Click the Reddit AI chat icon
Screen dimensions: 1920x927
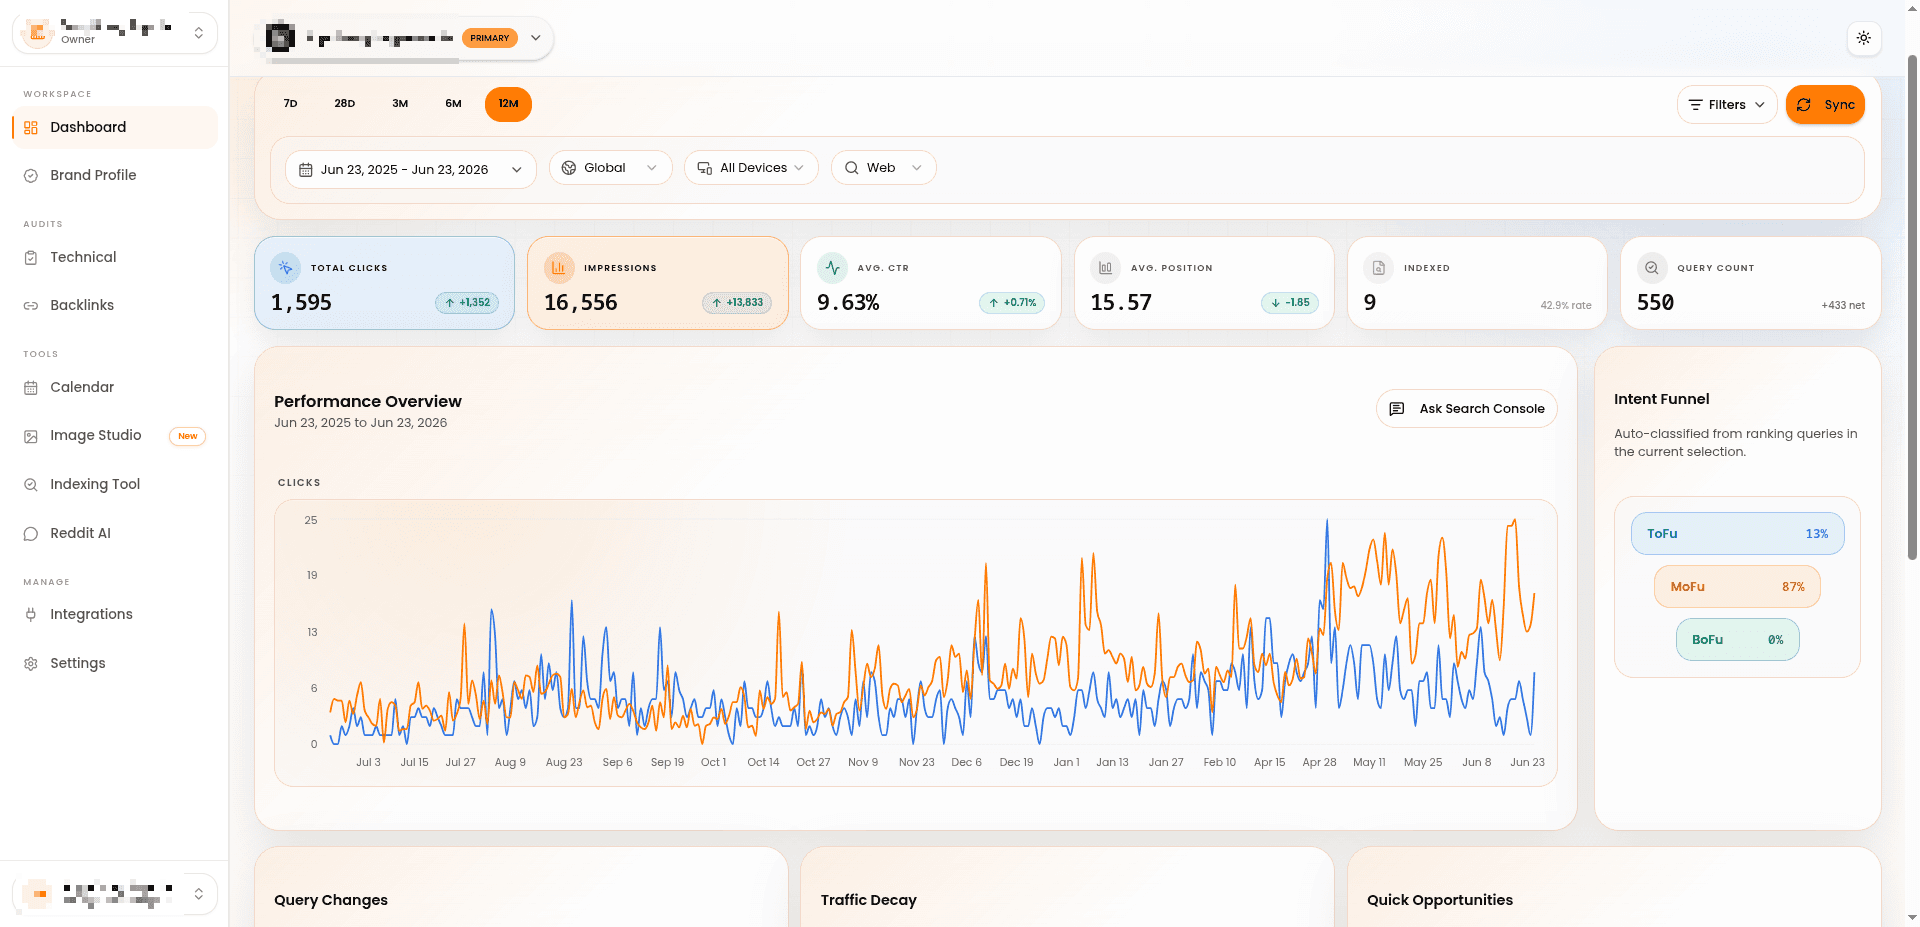click(x=31, y=534)
